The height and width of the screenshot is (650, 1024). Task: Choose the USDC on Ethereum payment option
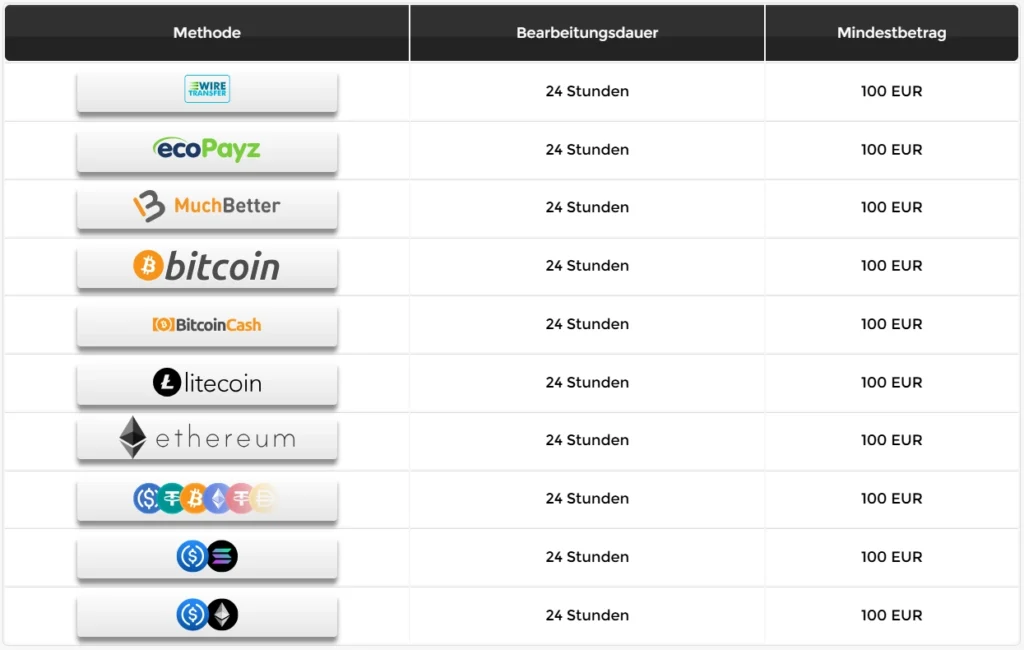coord(207,615)
